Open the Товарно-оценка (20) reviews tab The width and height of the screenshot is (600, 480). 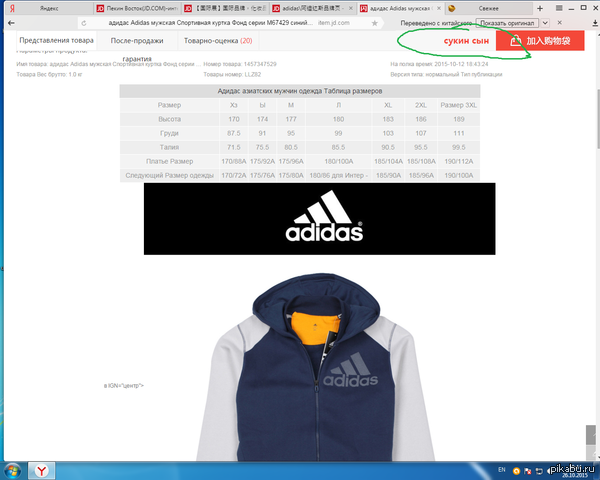[x=217, y=41]
